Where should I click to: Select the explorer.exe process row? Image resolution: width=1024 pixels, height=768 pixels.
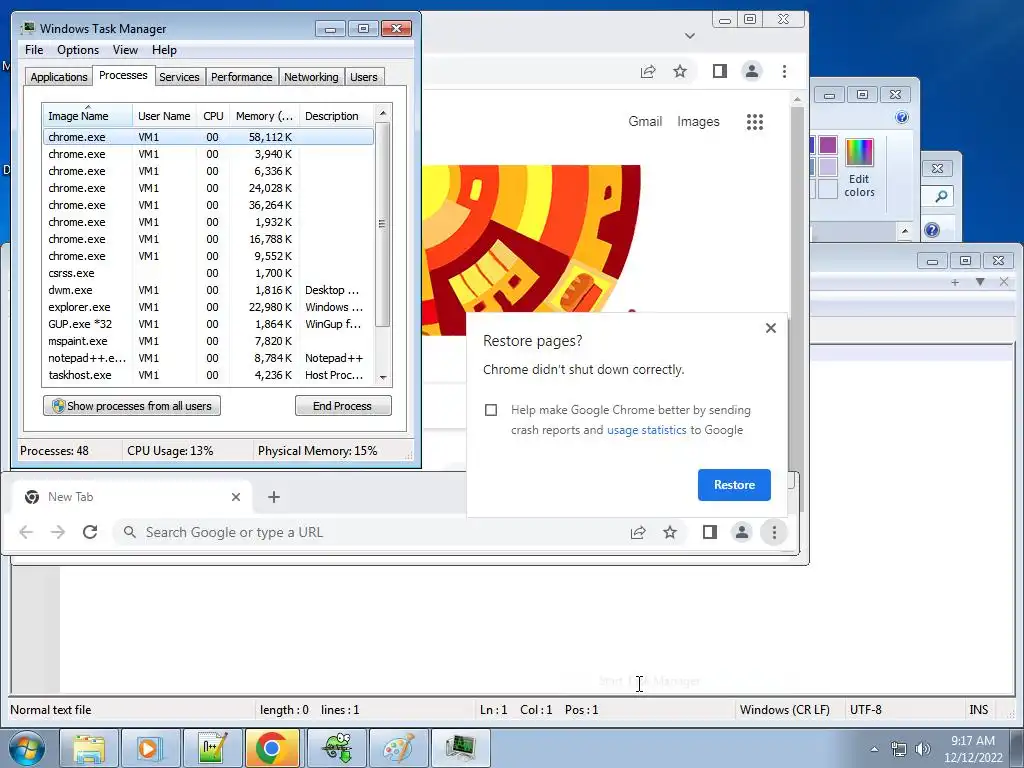click(x=208, y=307)
